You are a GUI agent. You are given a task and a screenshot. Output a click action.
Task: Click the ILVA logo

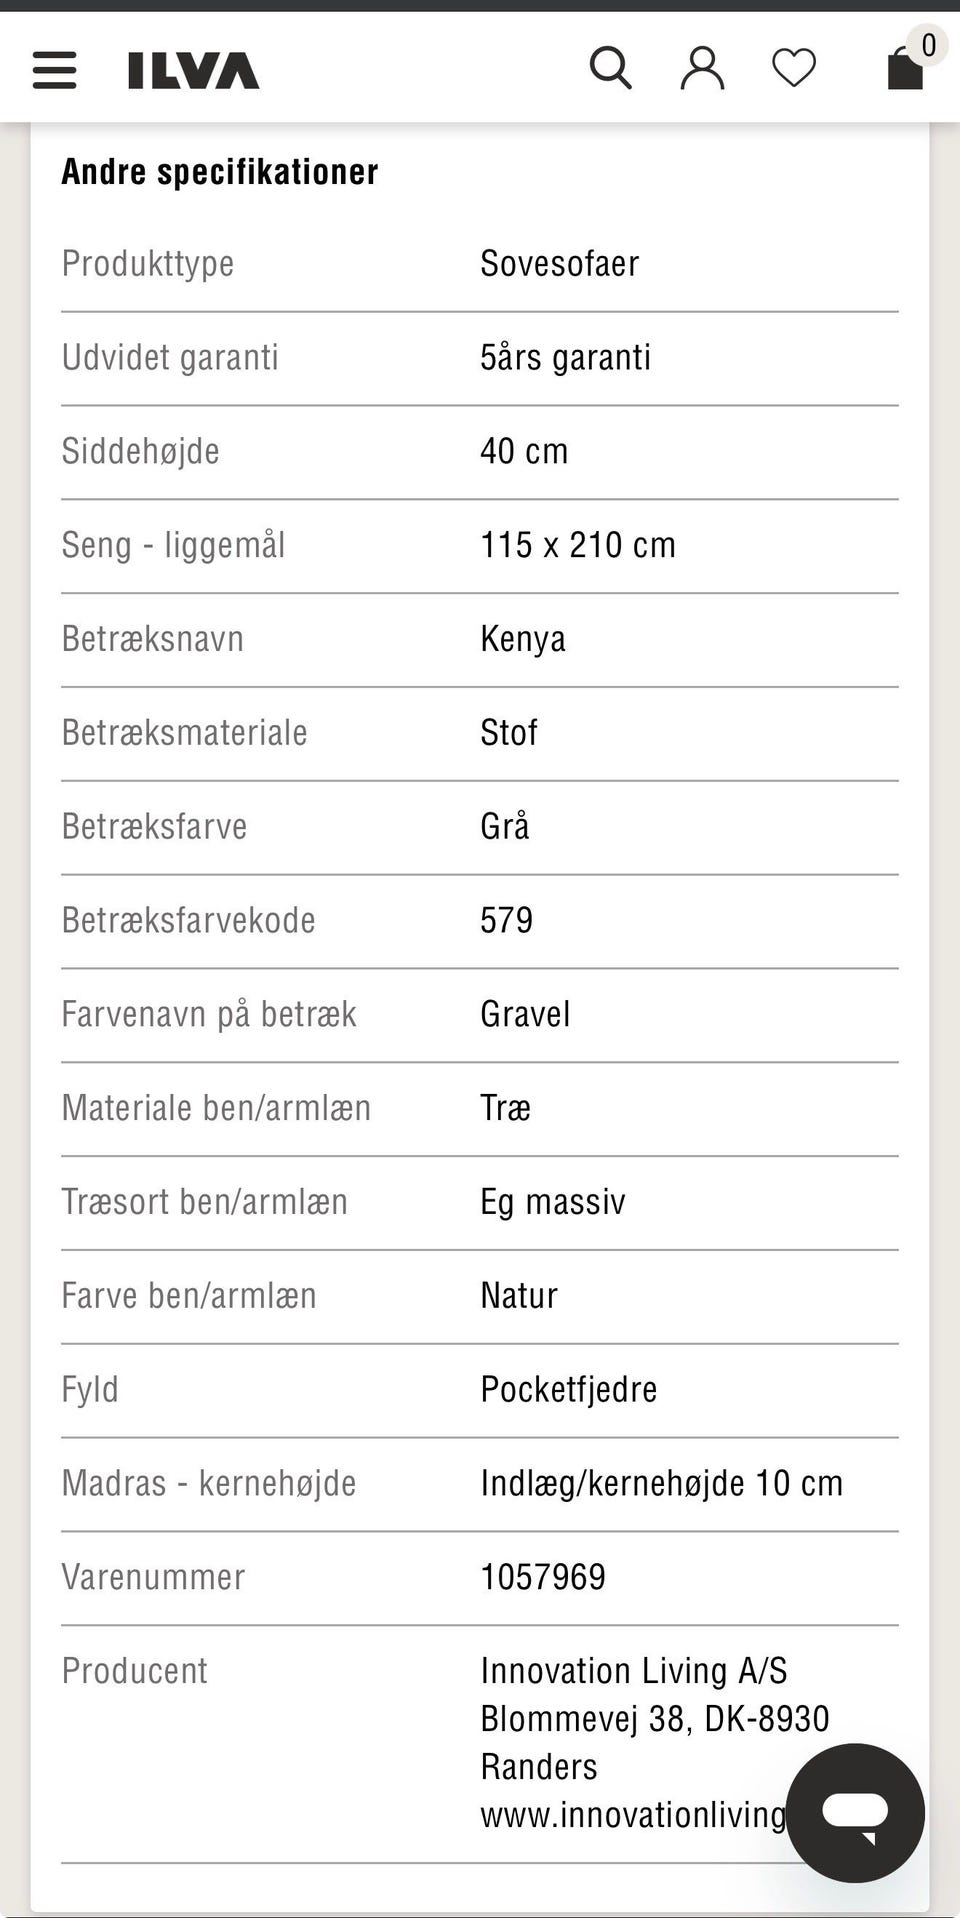coord(193,71)
